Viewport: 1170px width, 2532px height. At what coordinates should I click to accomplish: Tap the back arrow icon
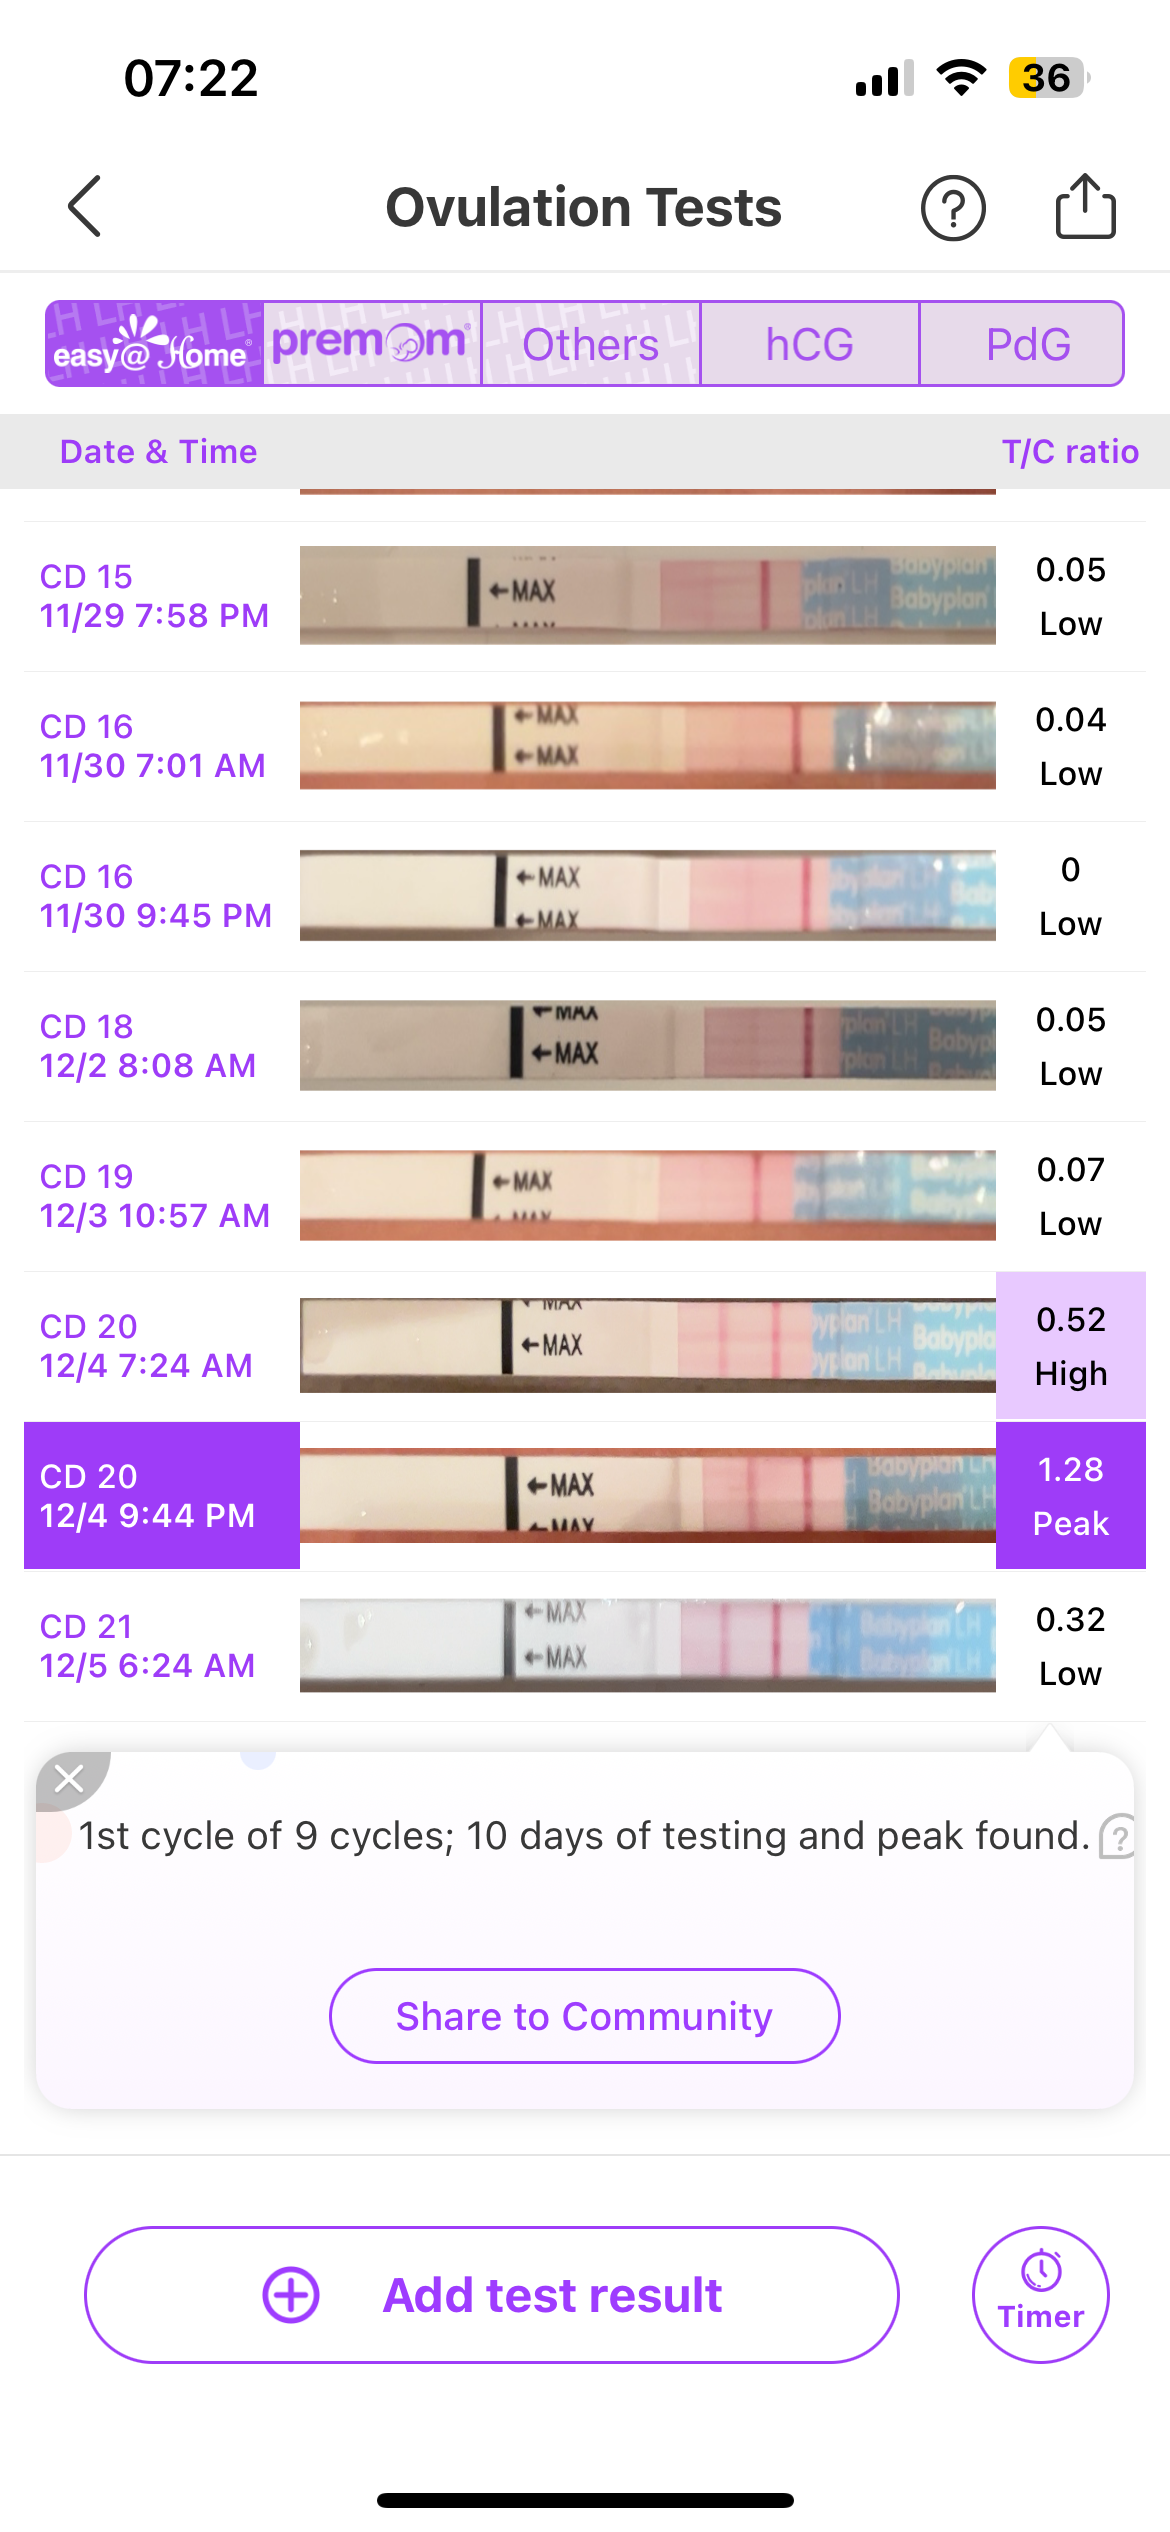click(x=85, y=207)
